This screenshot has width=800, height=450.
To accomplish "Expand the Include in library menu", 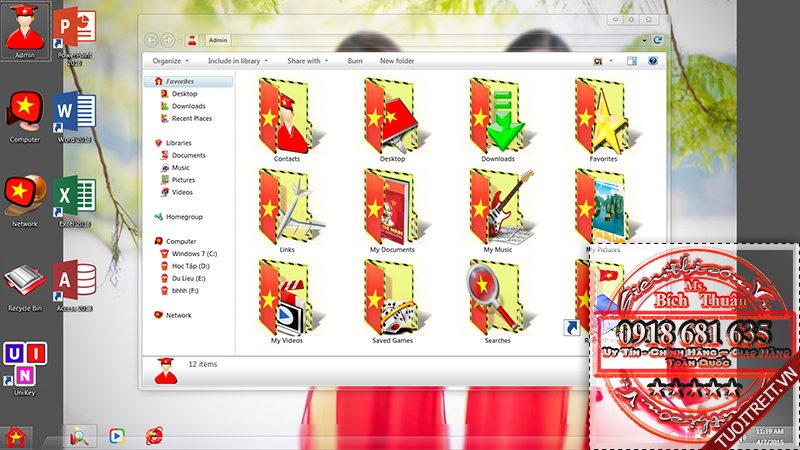I will tap(238, 61).
